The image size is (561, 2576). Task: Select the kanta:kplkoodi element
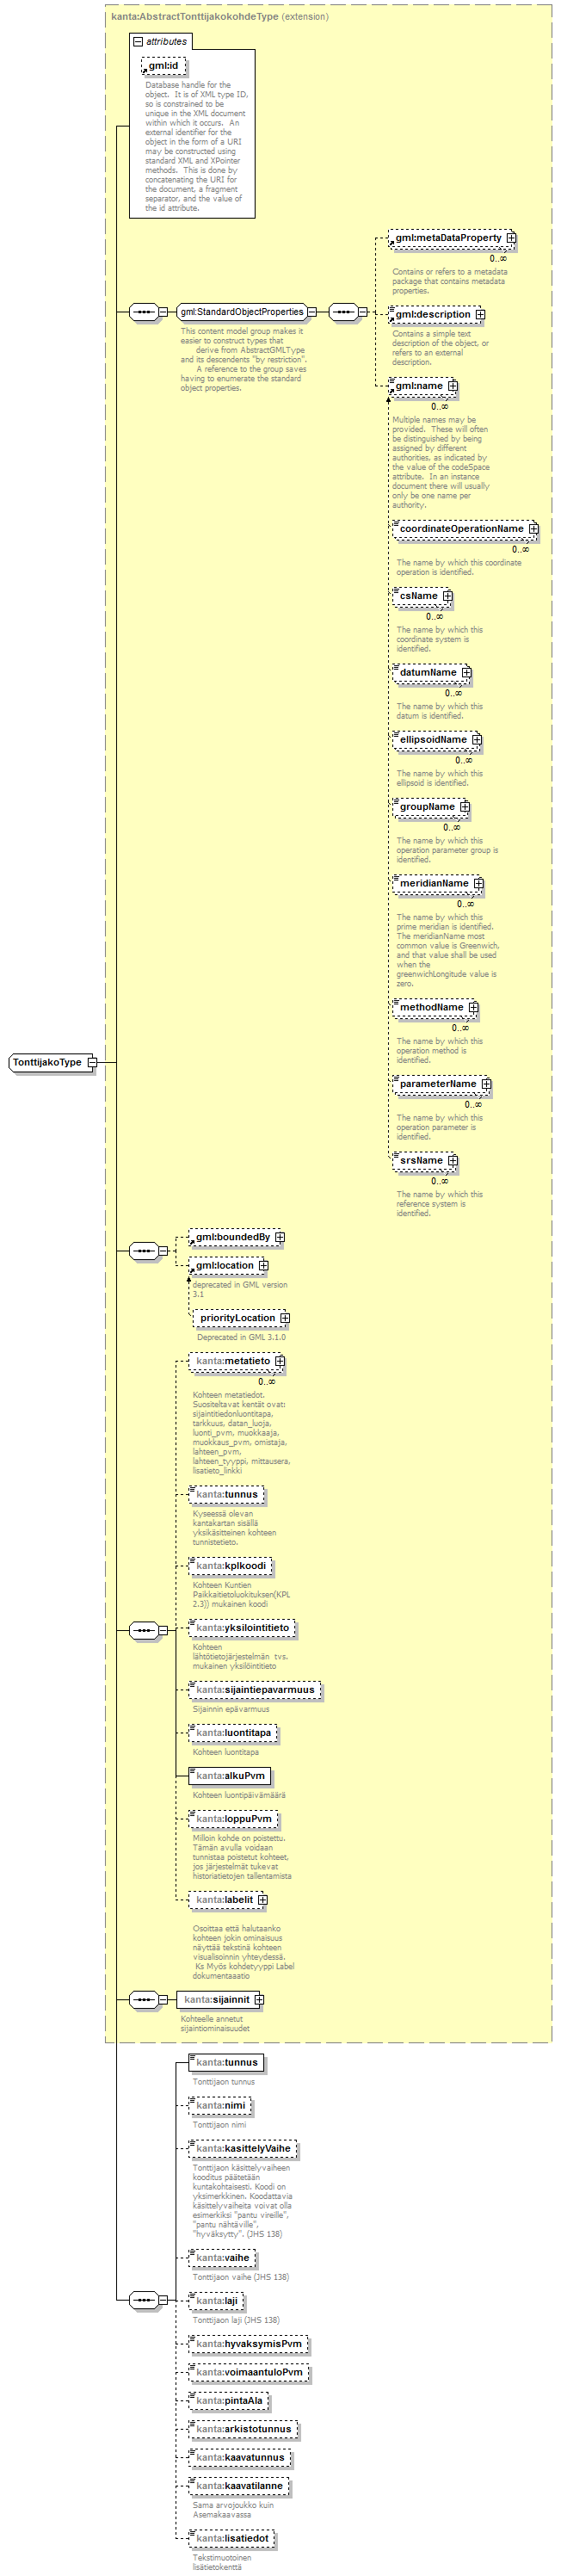coord(231,1566)
